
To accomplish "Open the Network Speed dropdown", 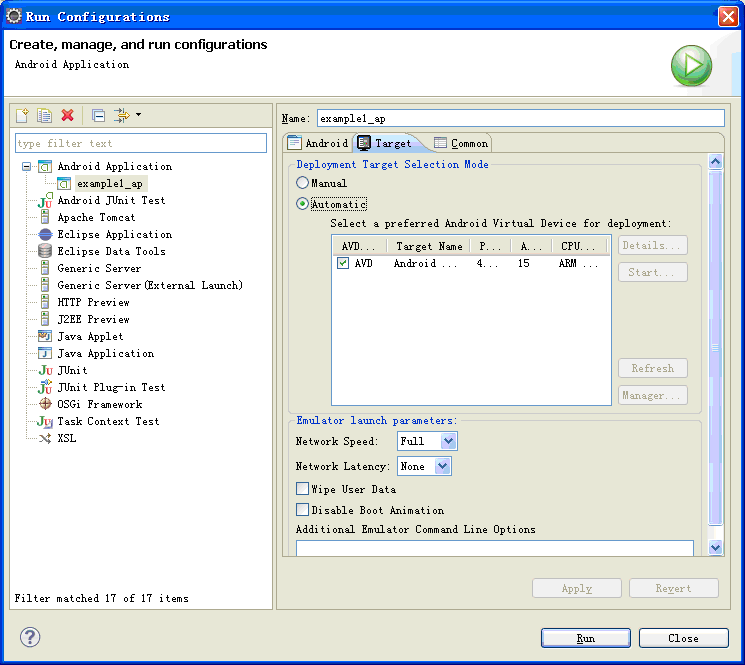I will tap(427, 441).
